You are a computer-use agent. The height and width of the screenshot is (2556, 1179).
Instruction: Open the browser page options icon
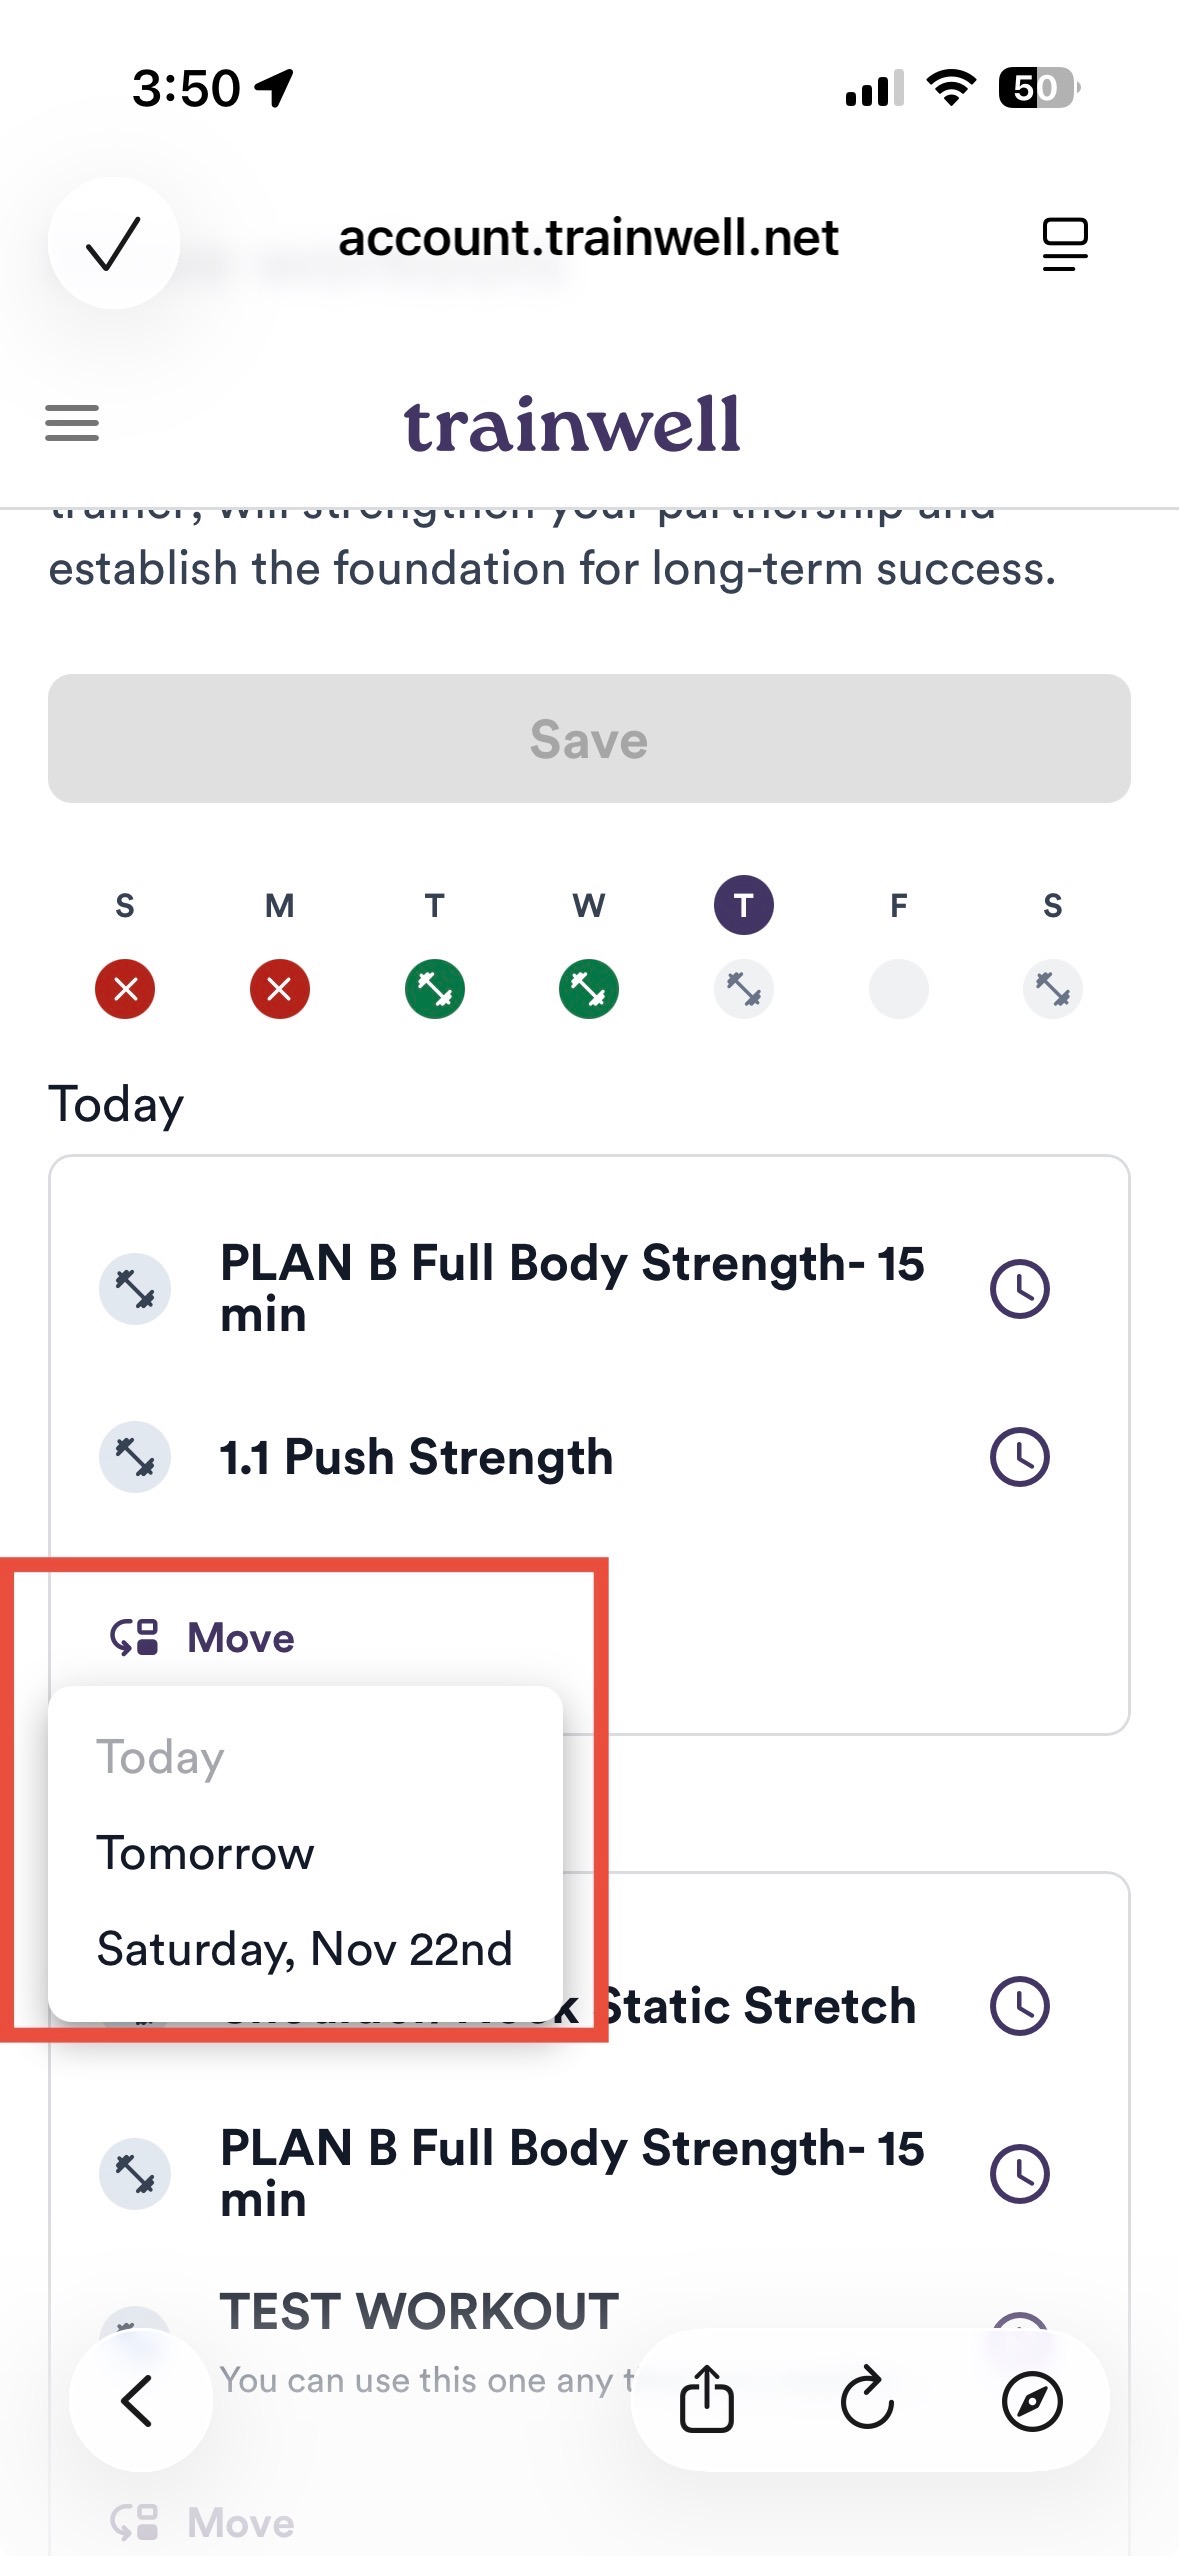tap(1064, 243)
